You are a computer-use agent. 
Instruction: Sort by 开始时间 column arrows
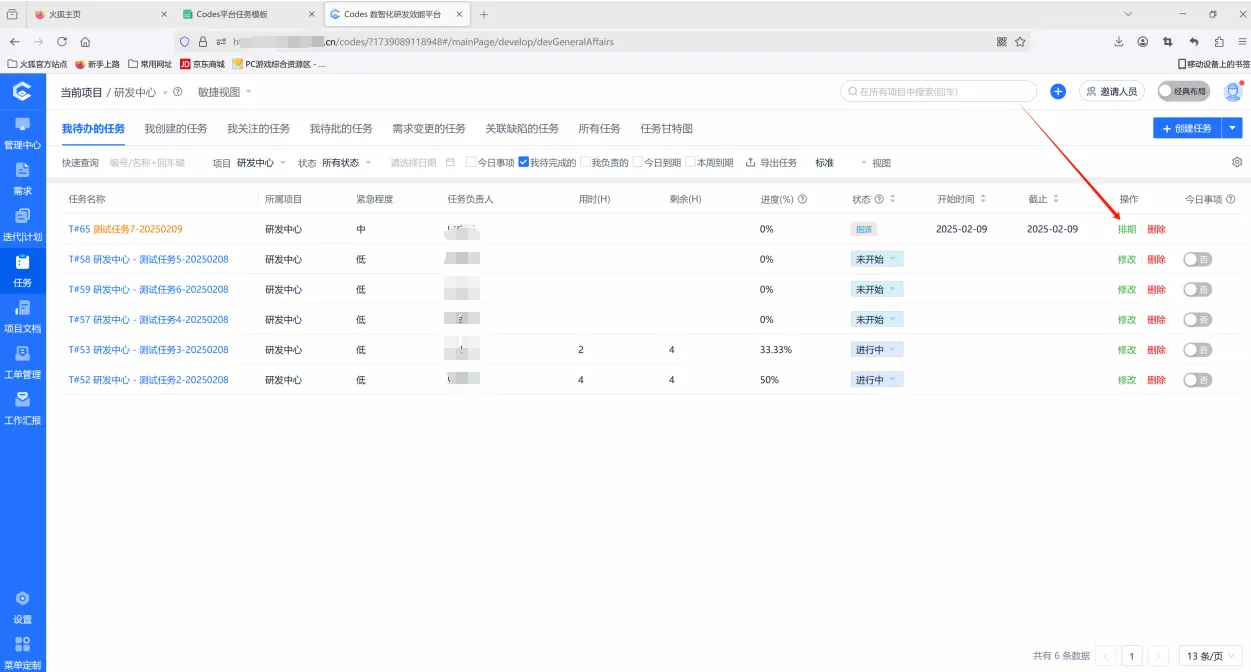click(983, 199)
